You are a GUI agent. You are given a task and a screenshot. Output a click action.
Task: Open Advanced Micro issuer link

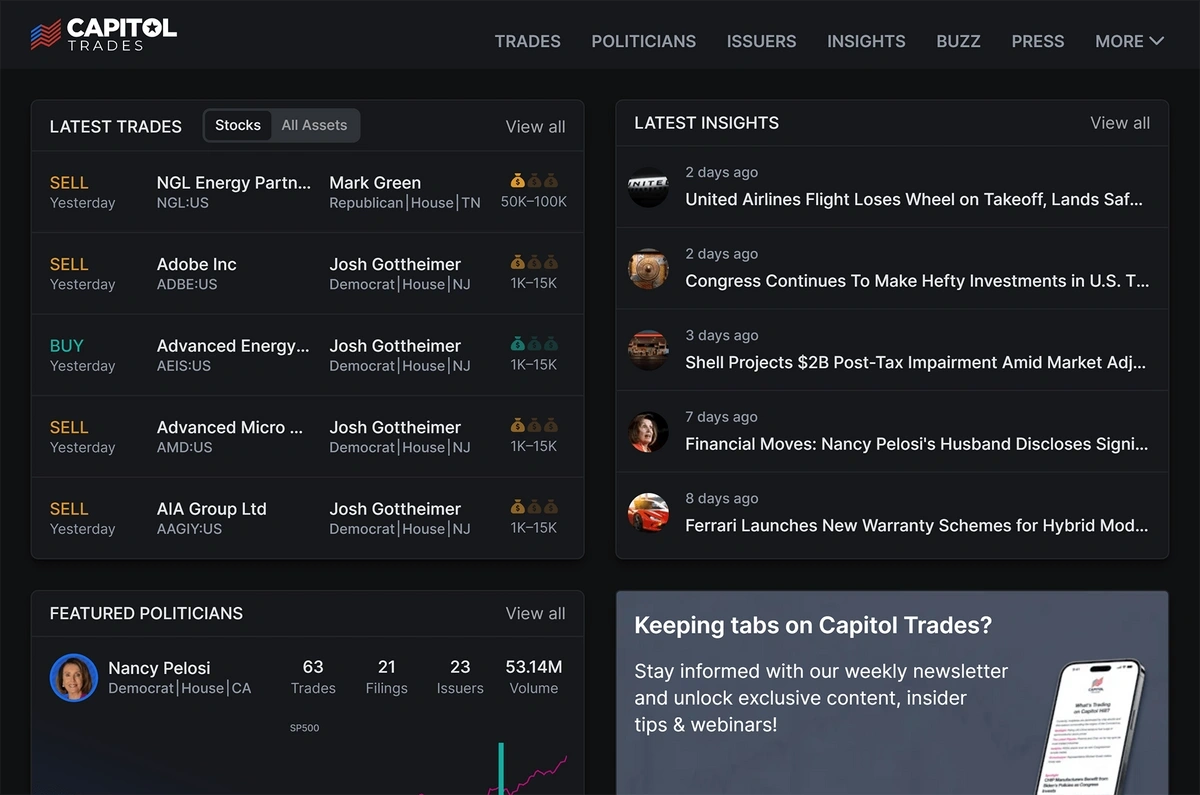[x=230, y=427]
